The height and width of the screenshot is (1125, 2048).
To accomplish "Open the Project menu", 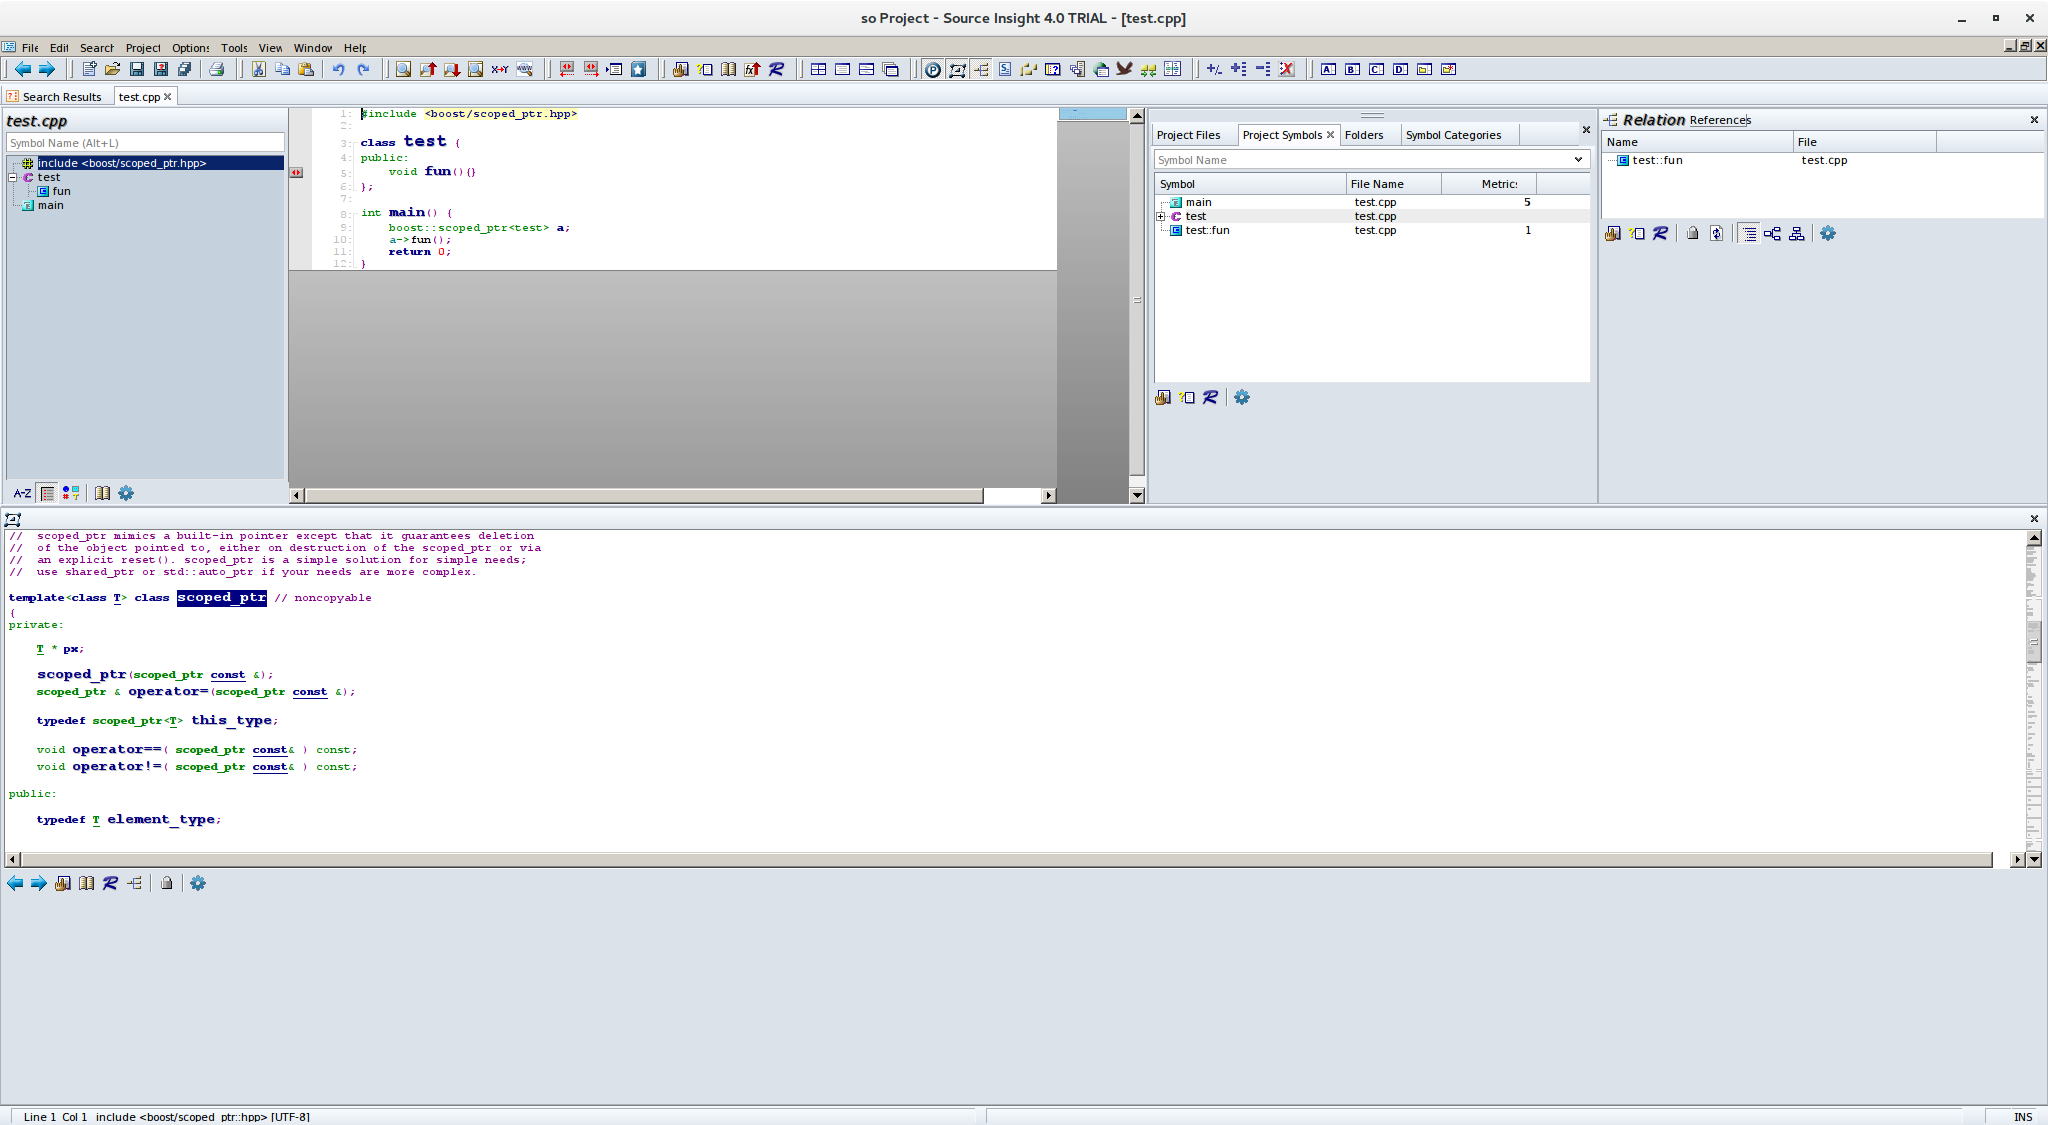I will (143, 47).
